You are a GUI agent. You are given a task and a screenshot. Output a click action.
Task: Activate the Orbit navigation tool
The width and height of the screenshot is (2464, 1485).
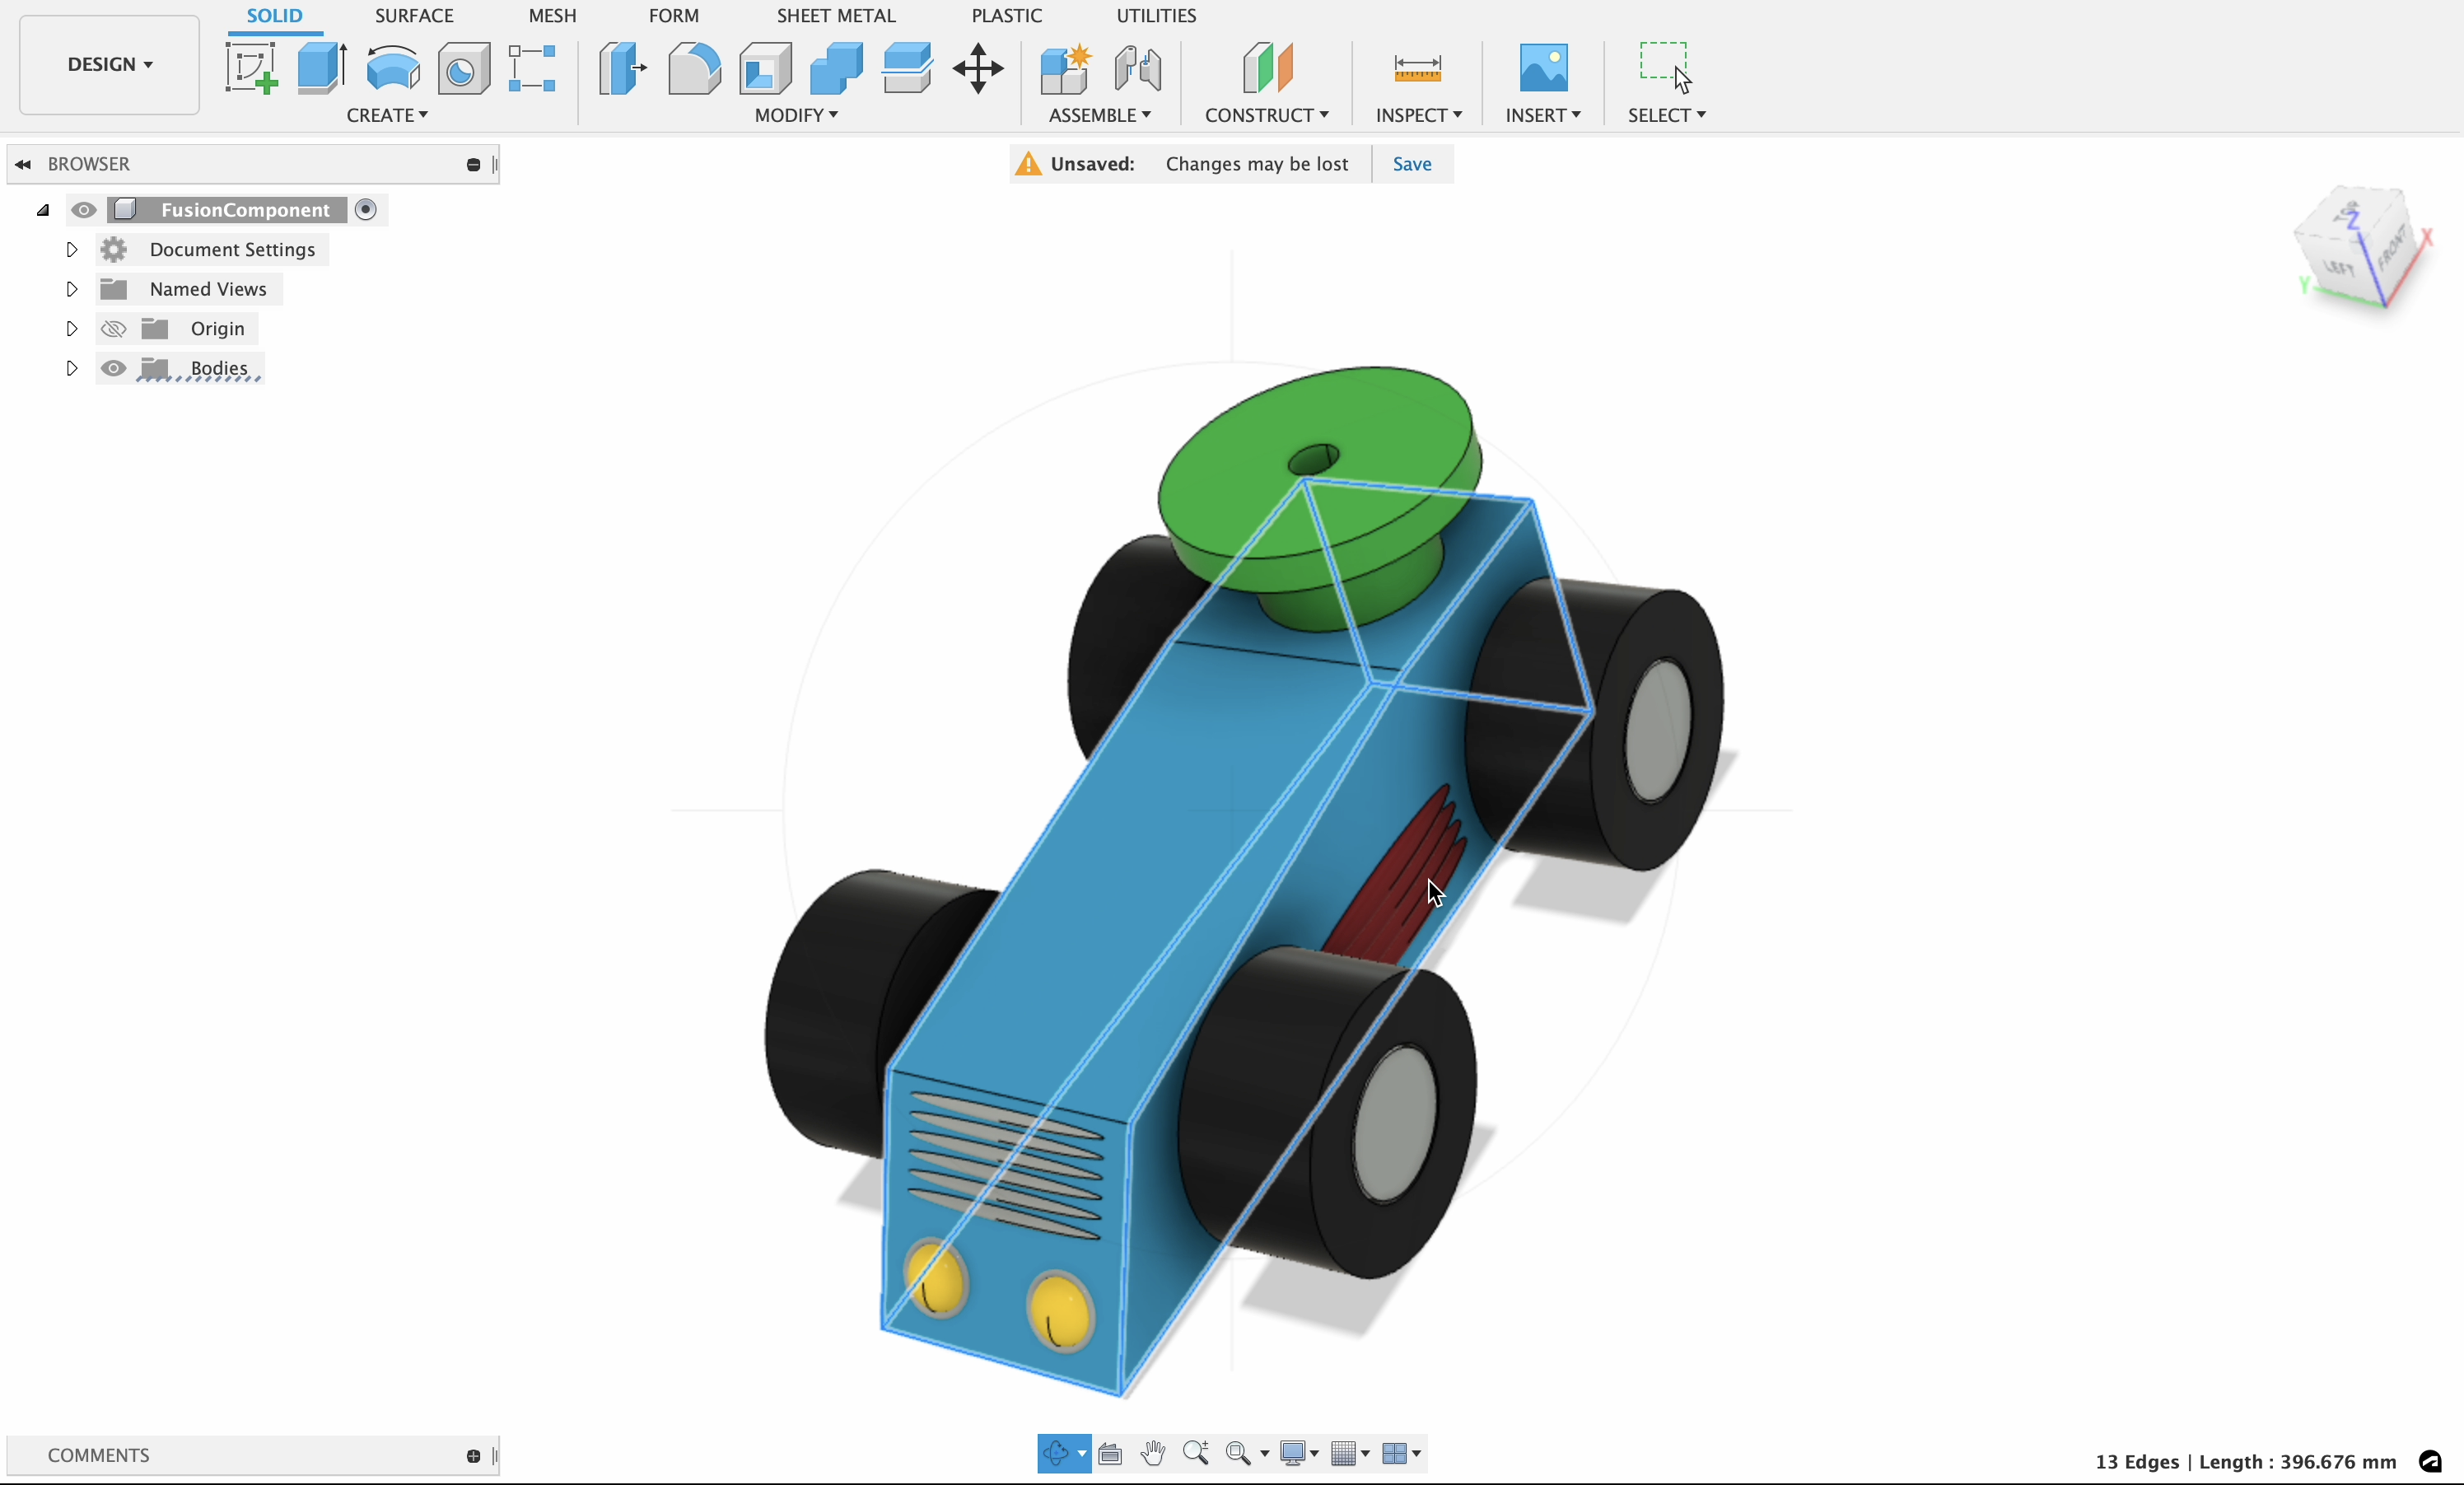(x=1056, y=1453)
